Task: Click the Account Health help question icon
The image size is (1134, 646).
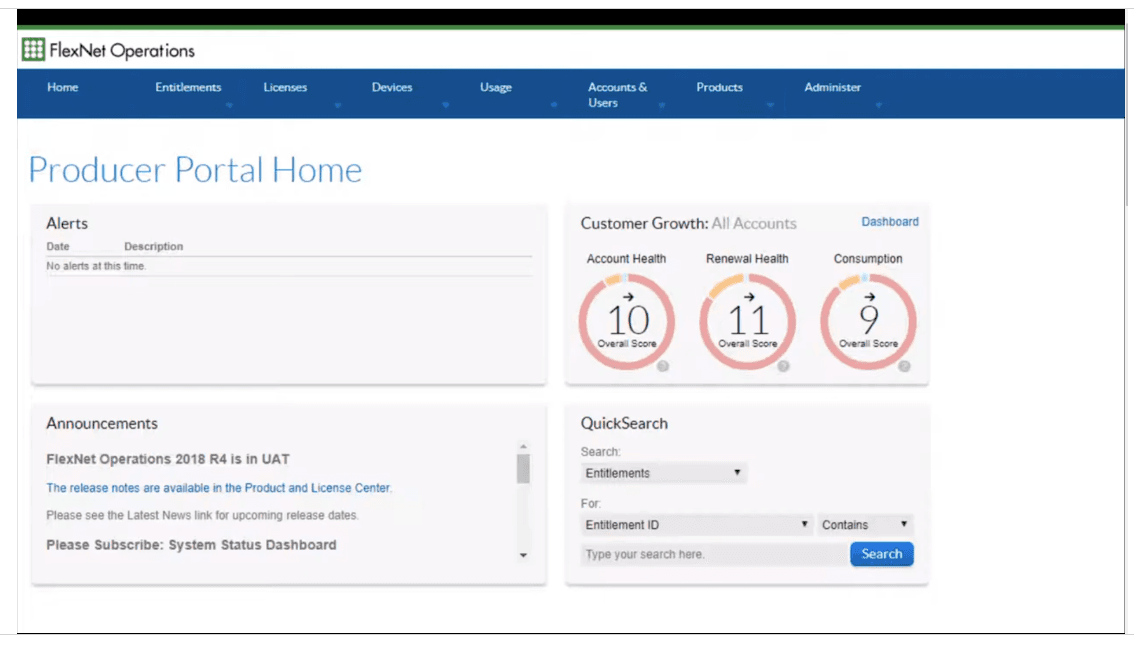Action: coord(662,366)
